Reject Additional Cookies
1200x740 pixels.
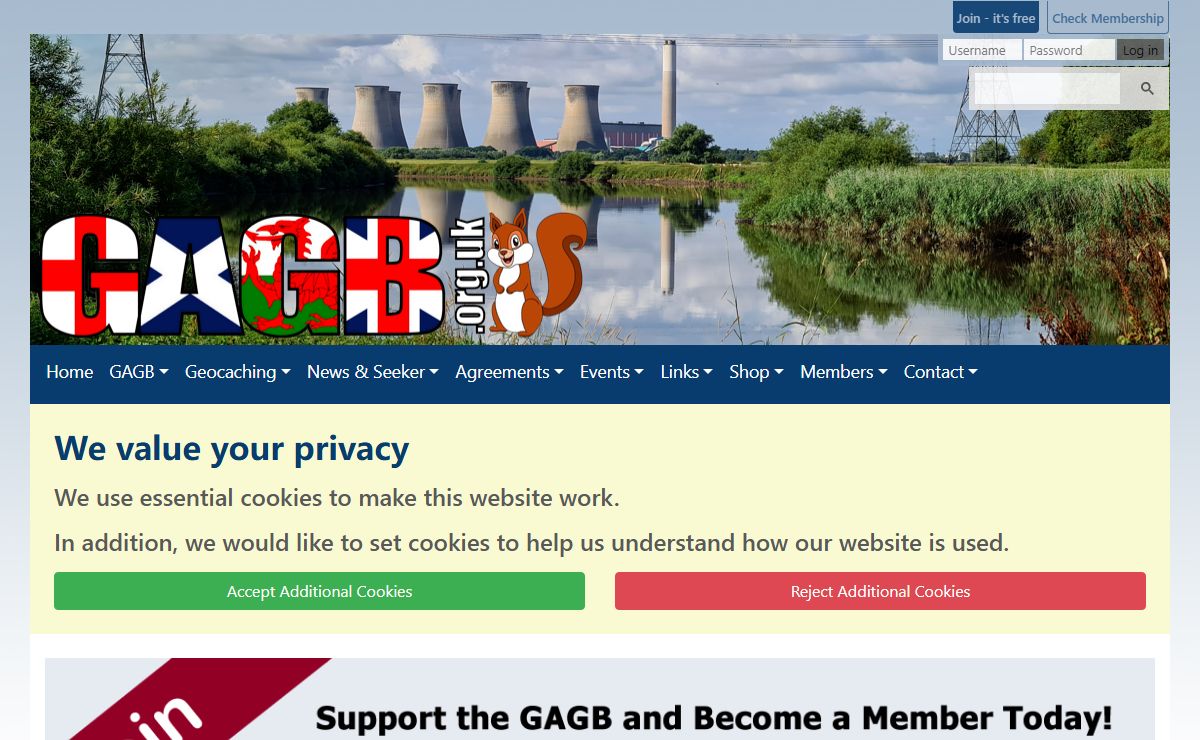point(880,591)
